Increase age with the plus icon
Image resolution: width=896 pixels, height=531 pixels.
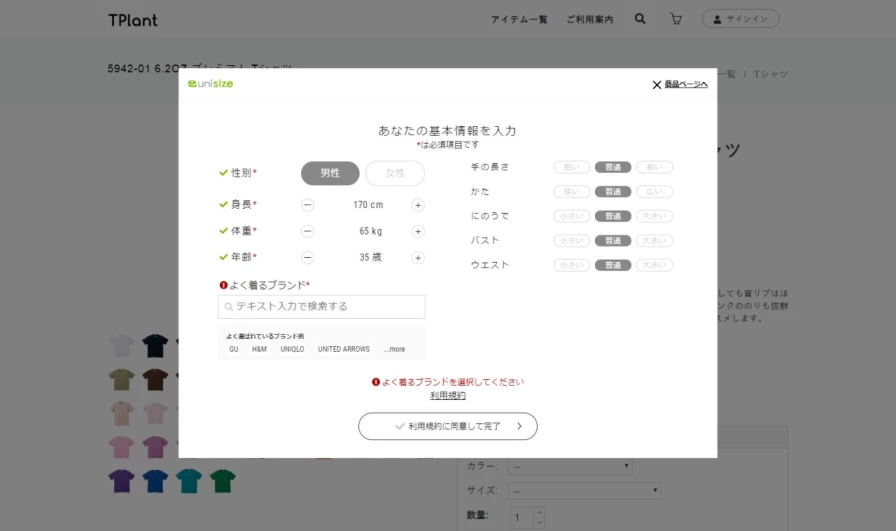click(418, 257)
